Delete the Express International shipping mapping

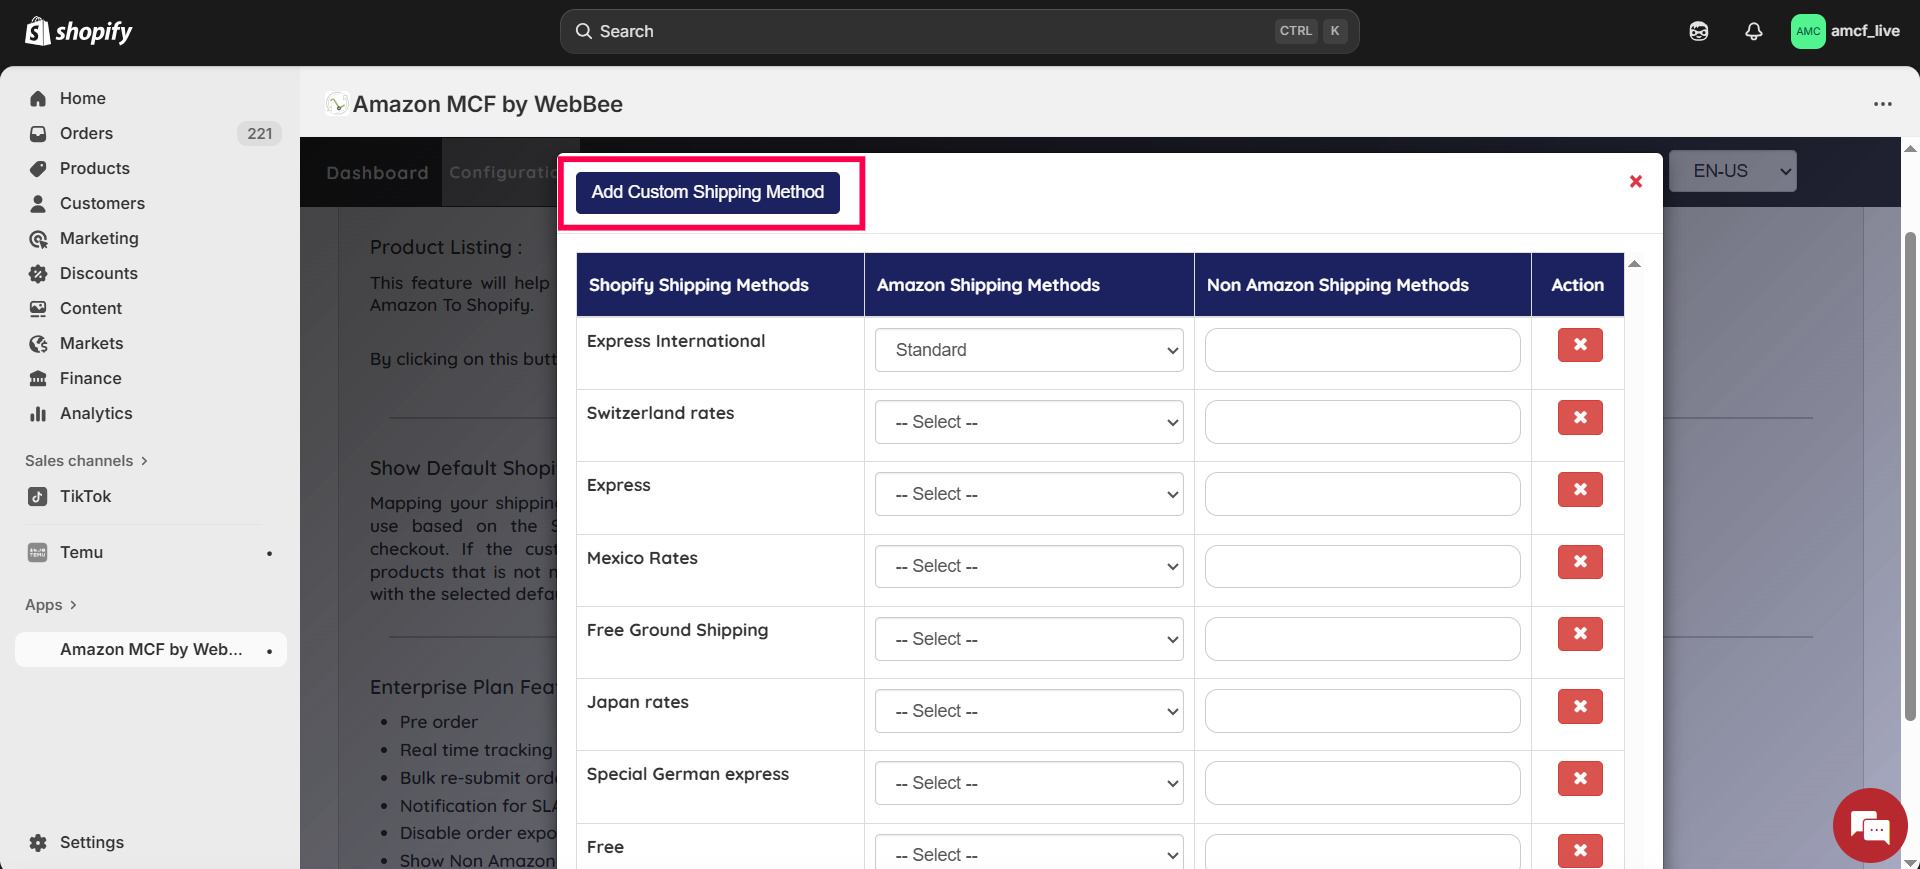pos(1579,345)
